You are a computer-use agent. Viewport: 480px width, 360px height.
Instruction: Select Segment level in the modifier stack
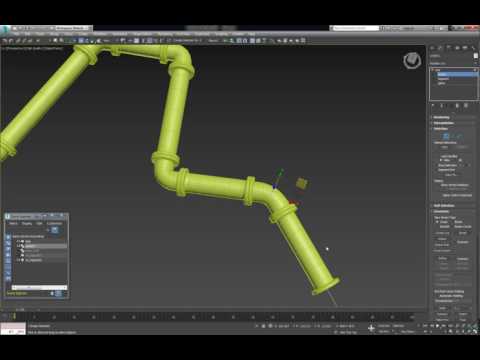point(443,79)
